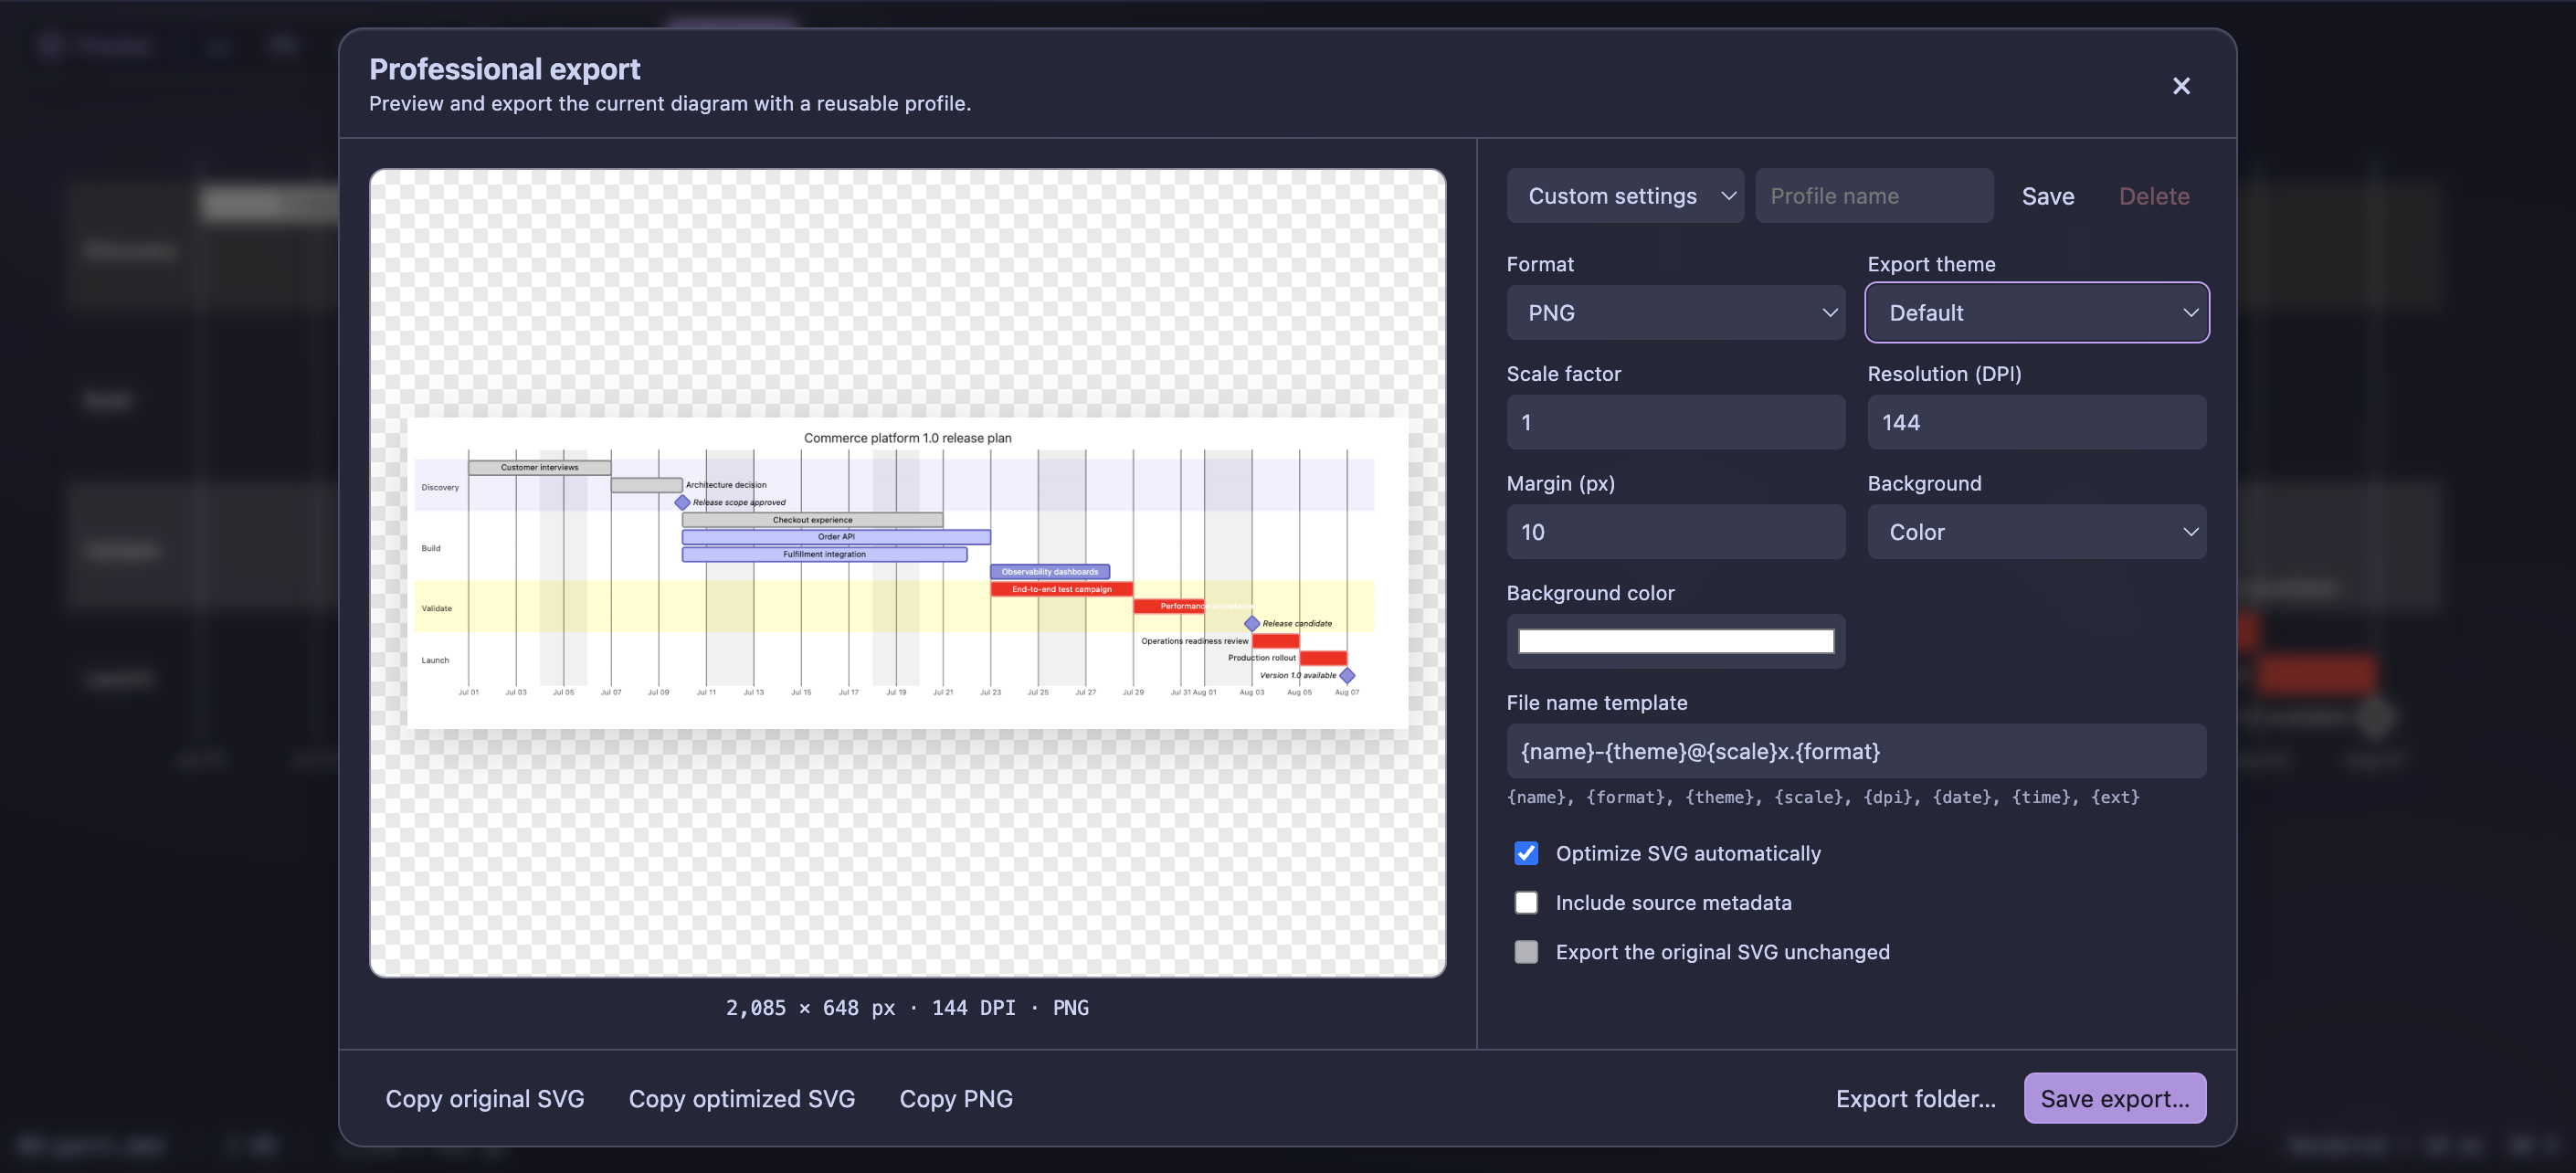The height and width of the screenshot is (1173, 2576).
Task: Click the Order API task bar
Action: (836, 537)
